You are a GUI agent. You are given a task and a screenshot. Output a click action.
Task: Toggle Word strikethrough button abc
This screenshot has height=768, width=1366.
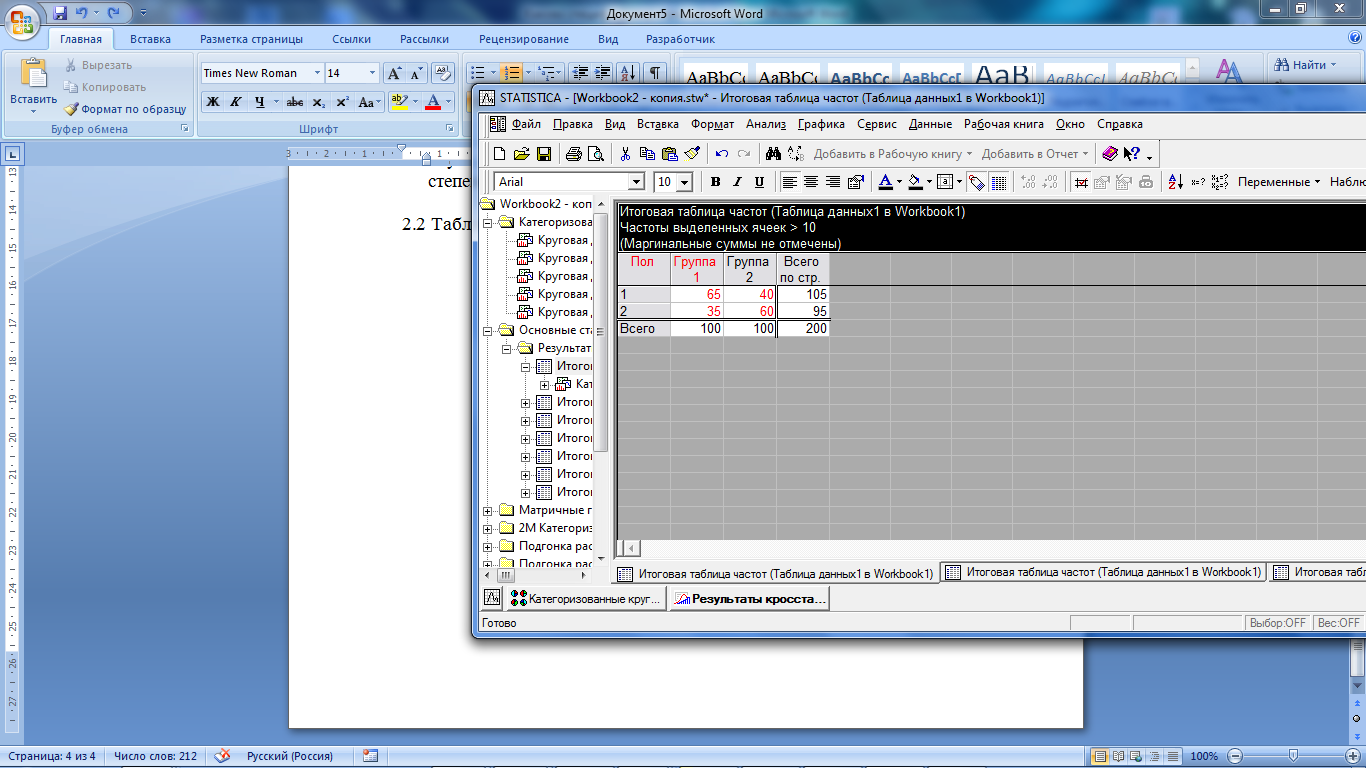click(294, 102)
